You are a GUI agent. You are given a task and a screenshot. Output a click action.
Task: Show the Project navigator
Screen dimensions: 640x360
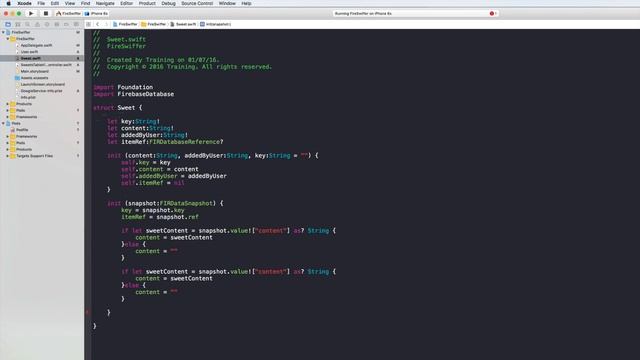click(8, 24)
